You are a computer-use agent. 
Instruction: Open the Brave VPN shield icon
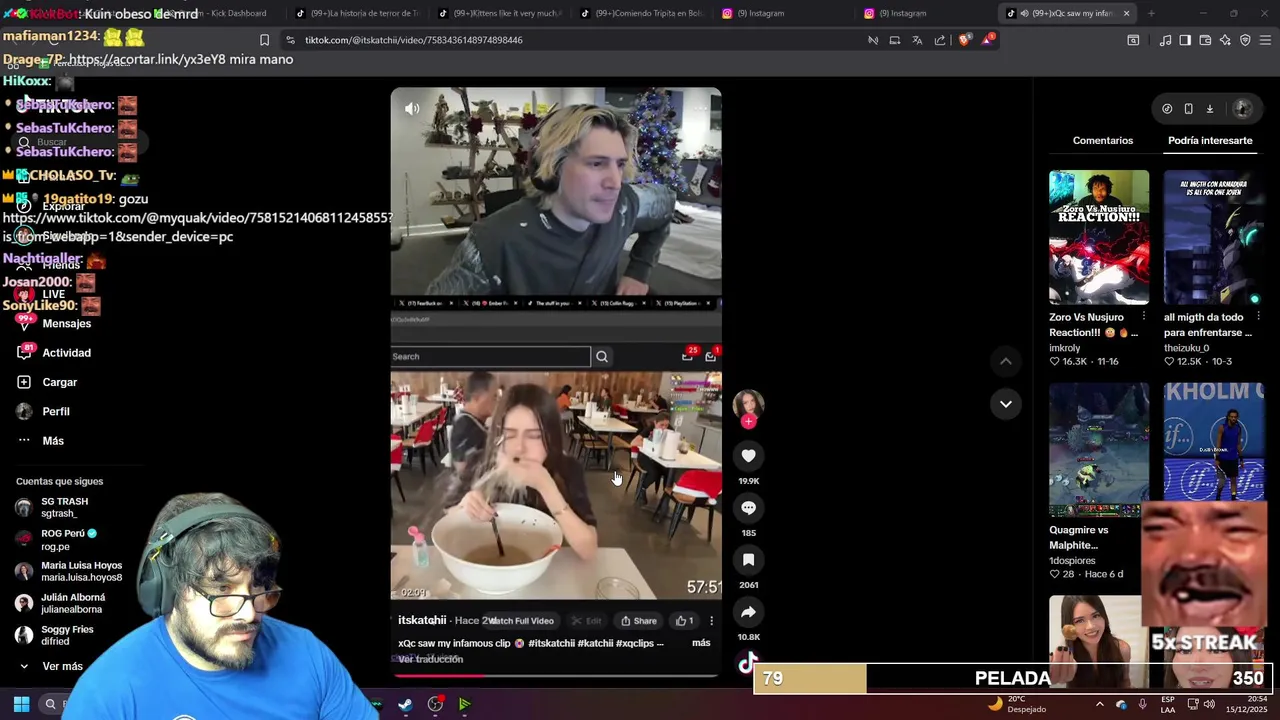click(x=1245, y=40)
